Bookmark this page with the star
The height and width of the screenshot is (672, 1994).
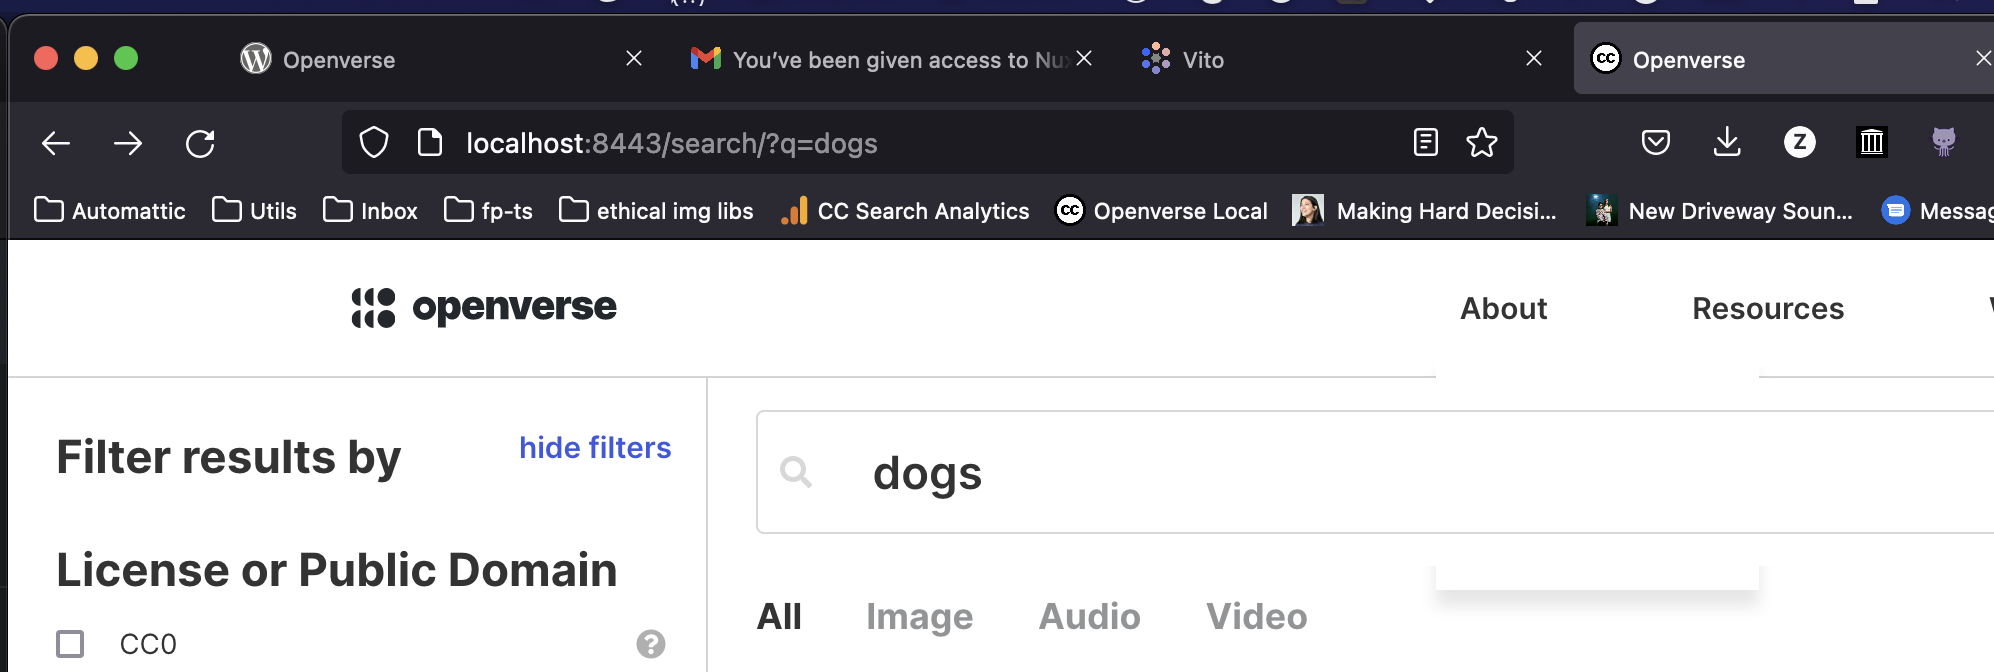coord(1481,143)
